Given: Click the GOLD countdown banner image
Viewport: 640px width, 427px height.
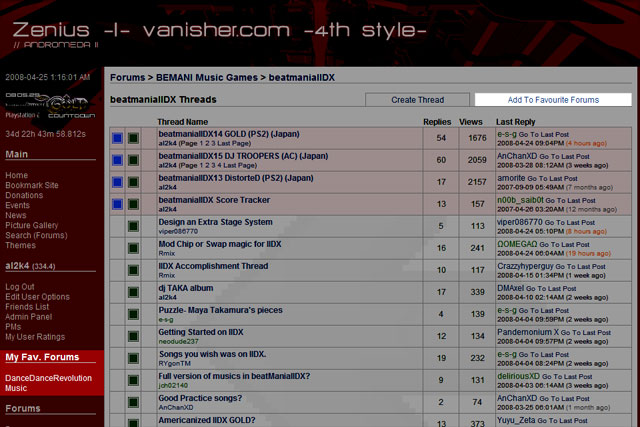Looking at the screenshot, I should pos(50,106).
